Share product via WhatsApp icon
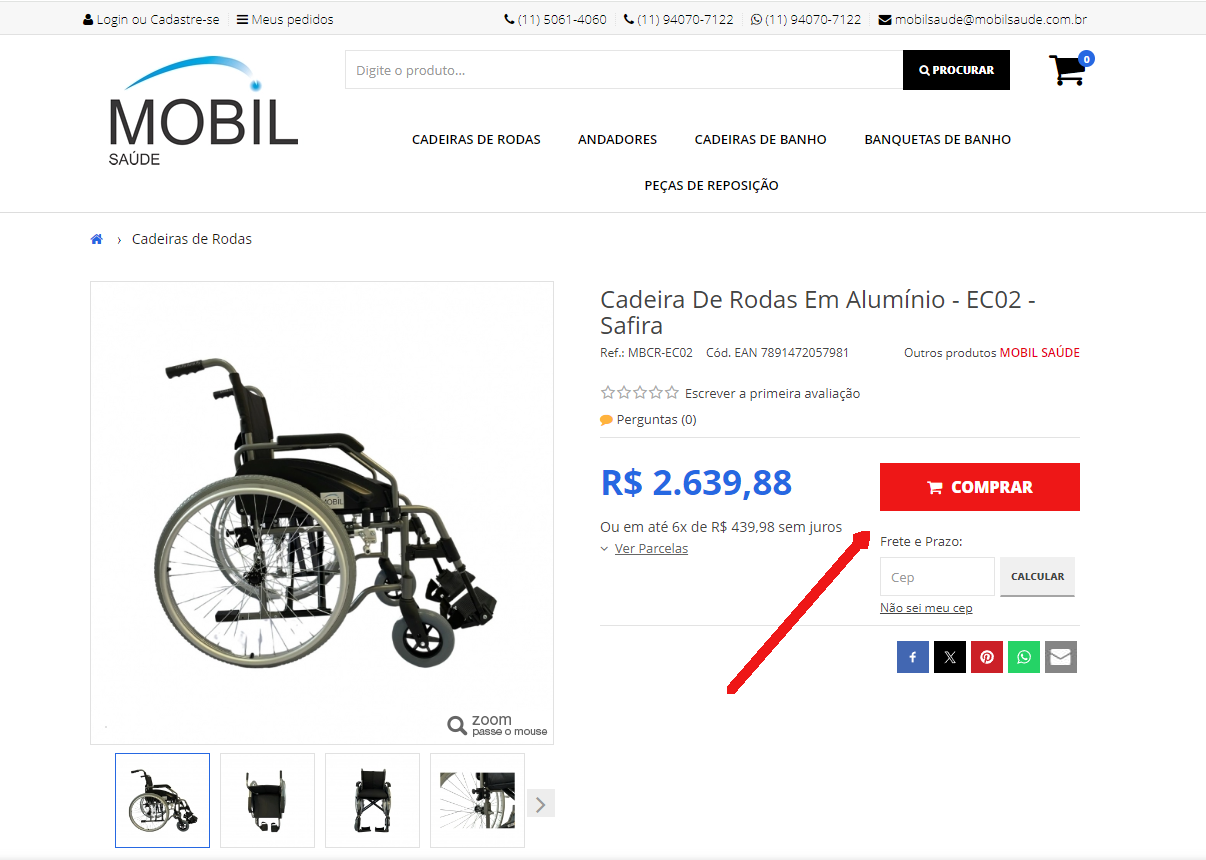This screenshot has width=1206, height=860. pyautogui.click(x=1024, y=657)
